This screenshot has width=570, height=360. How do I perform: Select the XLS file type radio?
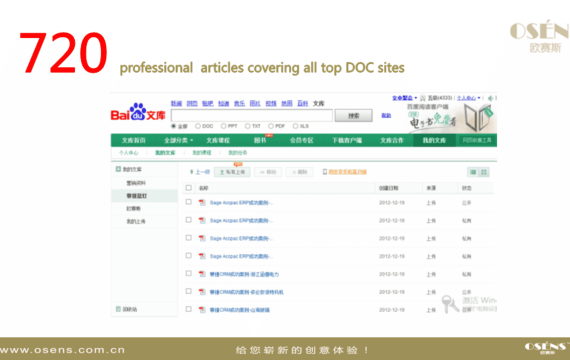(295, 126)
